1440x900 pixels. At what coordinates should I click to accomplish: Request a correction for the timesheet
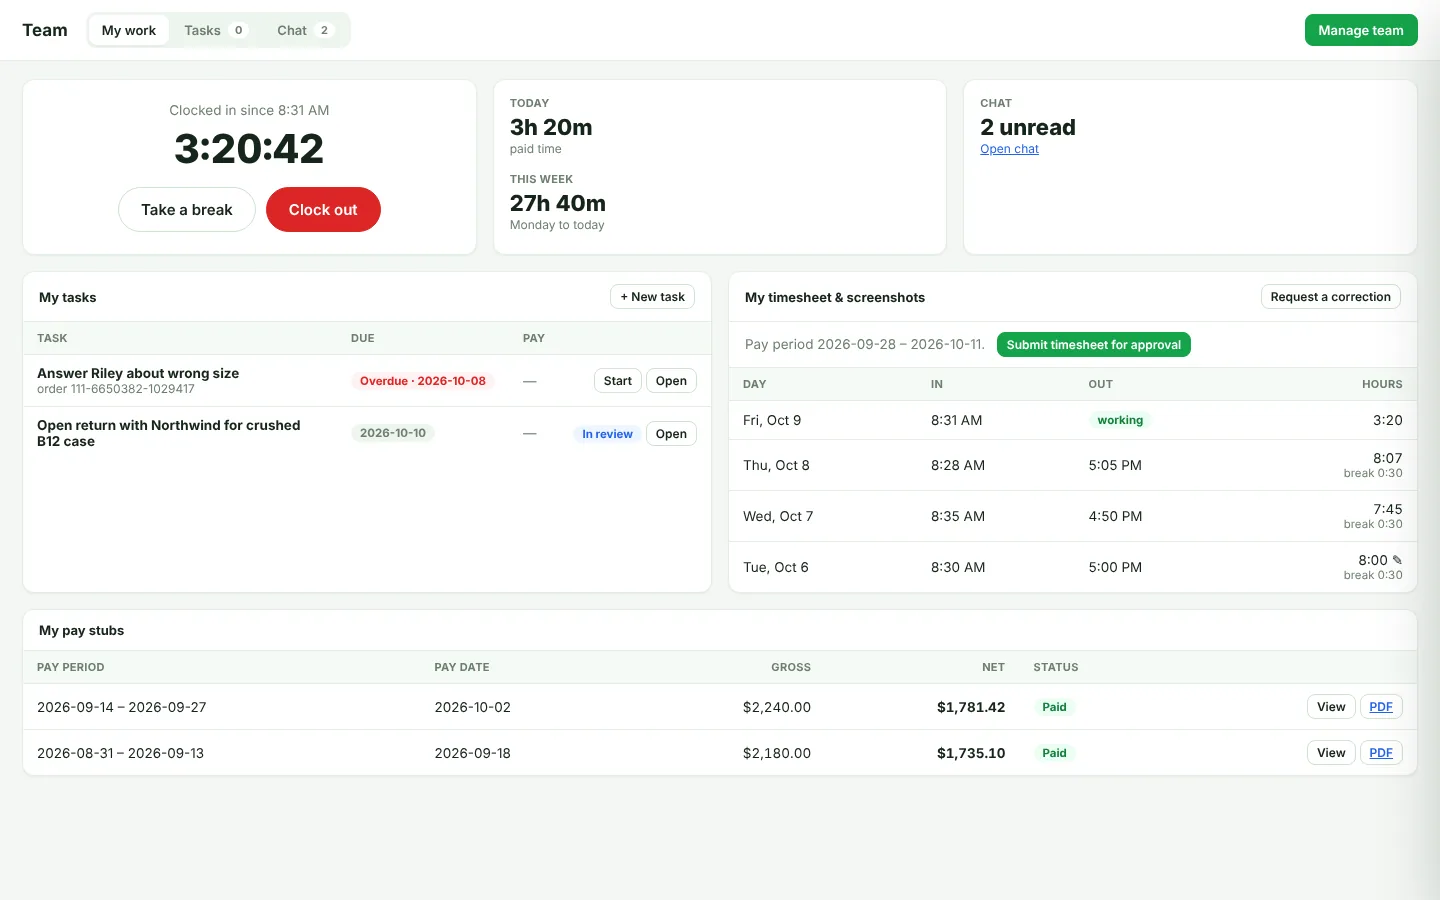coord(1331,297)
